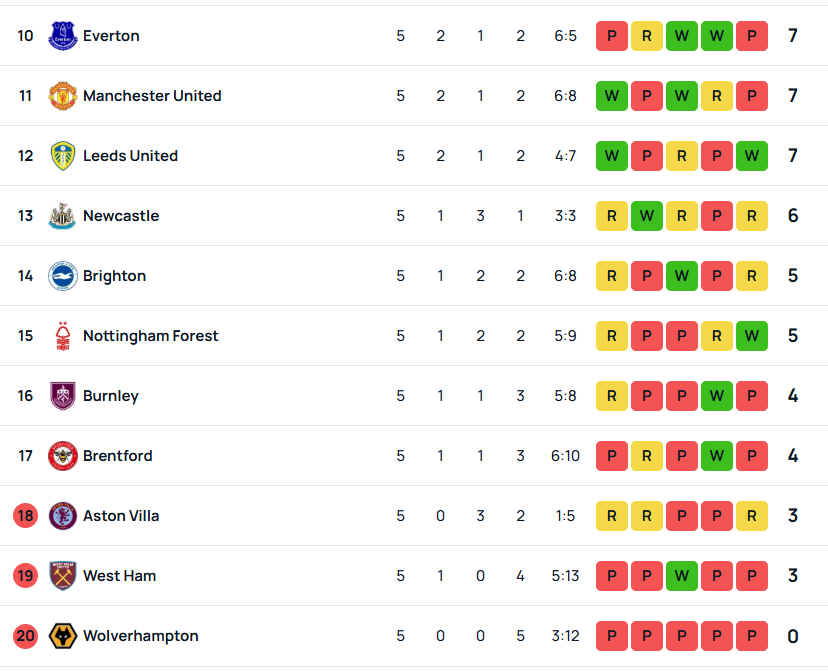Click the Leeds United club crest
Image resolution: width=828 pixels, height=671 pixels.
pyautogui.click(x=63, y=156)
